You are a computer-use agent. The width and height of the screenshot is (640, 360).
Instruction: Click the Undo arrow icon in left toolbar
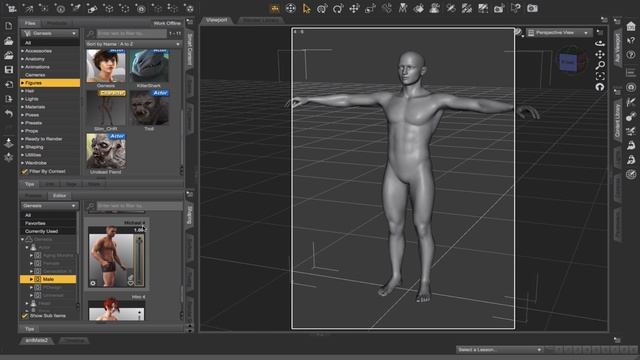tap(9, 114)
